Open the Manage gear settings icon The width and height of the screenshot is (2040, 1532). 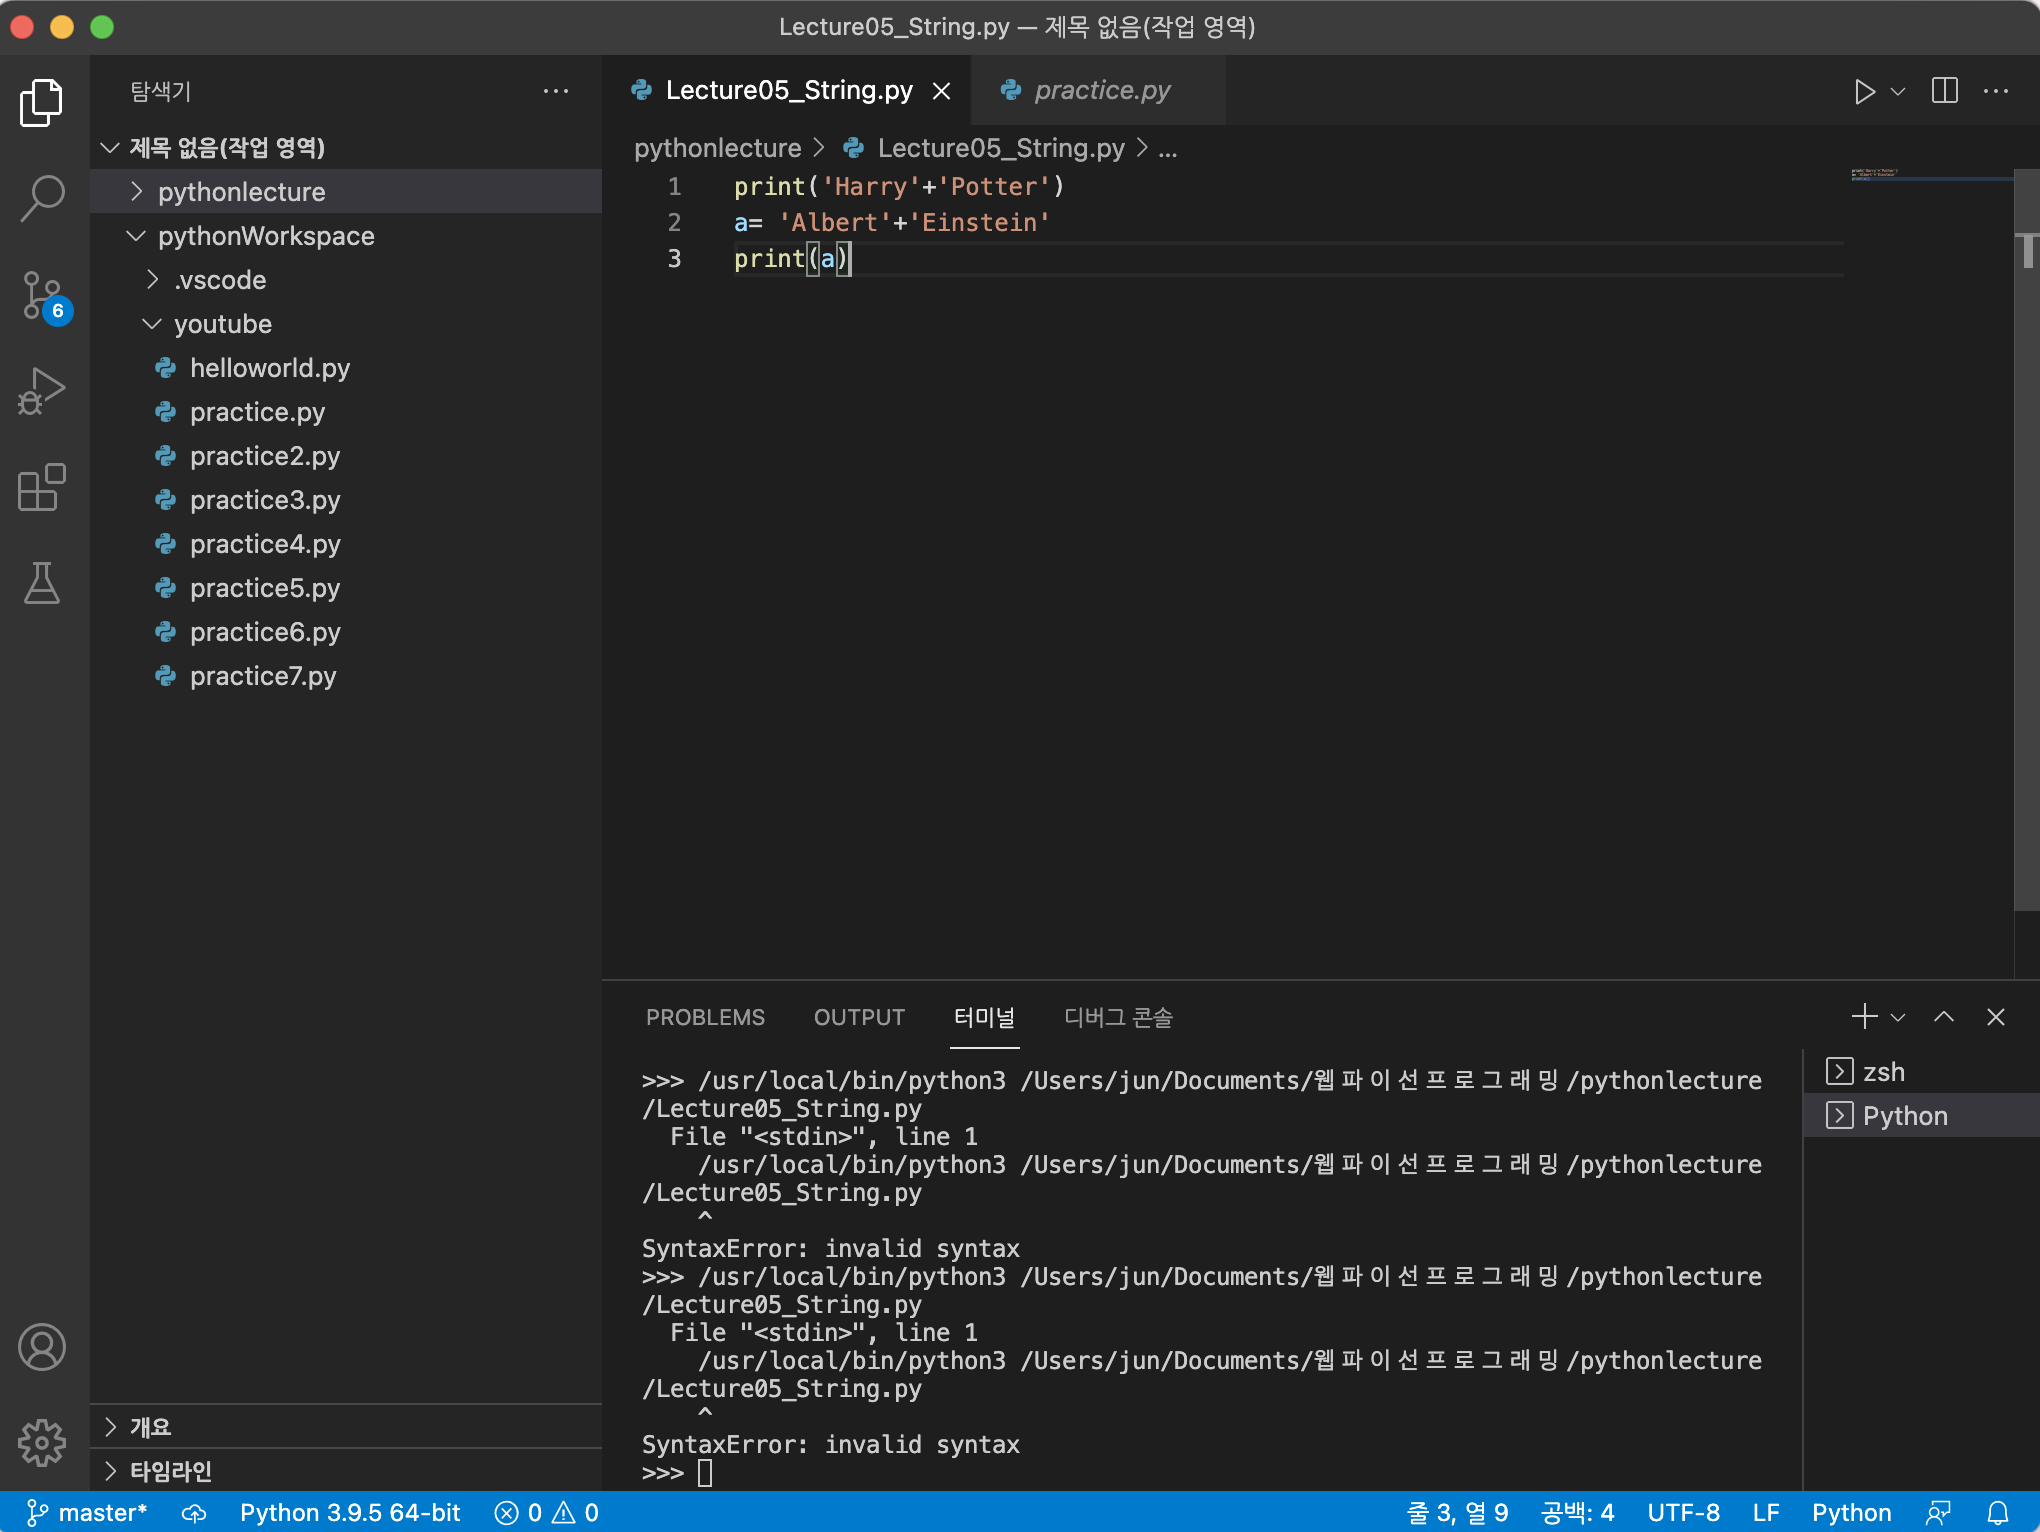(42, 1443)
